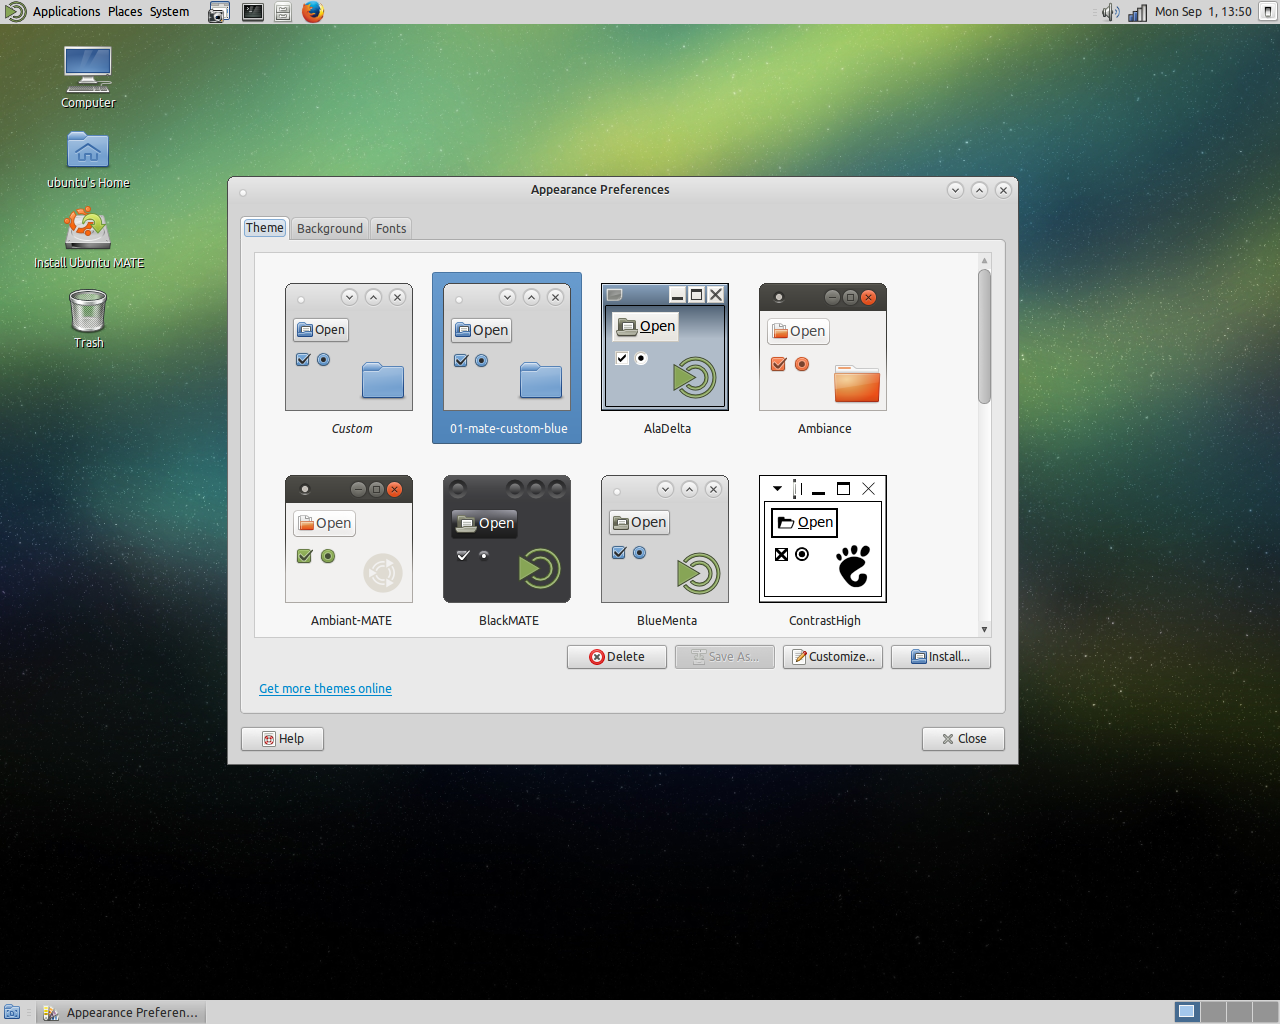Image resolution: width=1280 pixels, height=1024 pixels.
Task: Switch to the third workspace
Action: [x=1239, y=1012]
